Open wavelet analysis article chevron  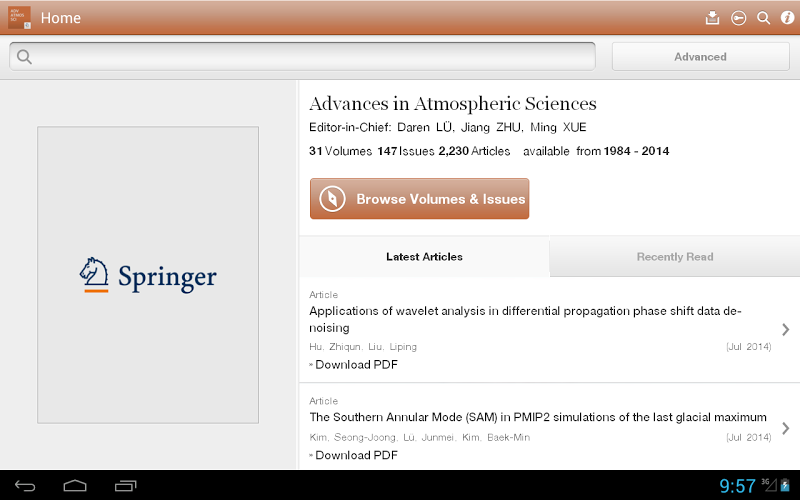(786, 330)
